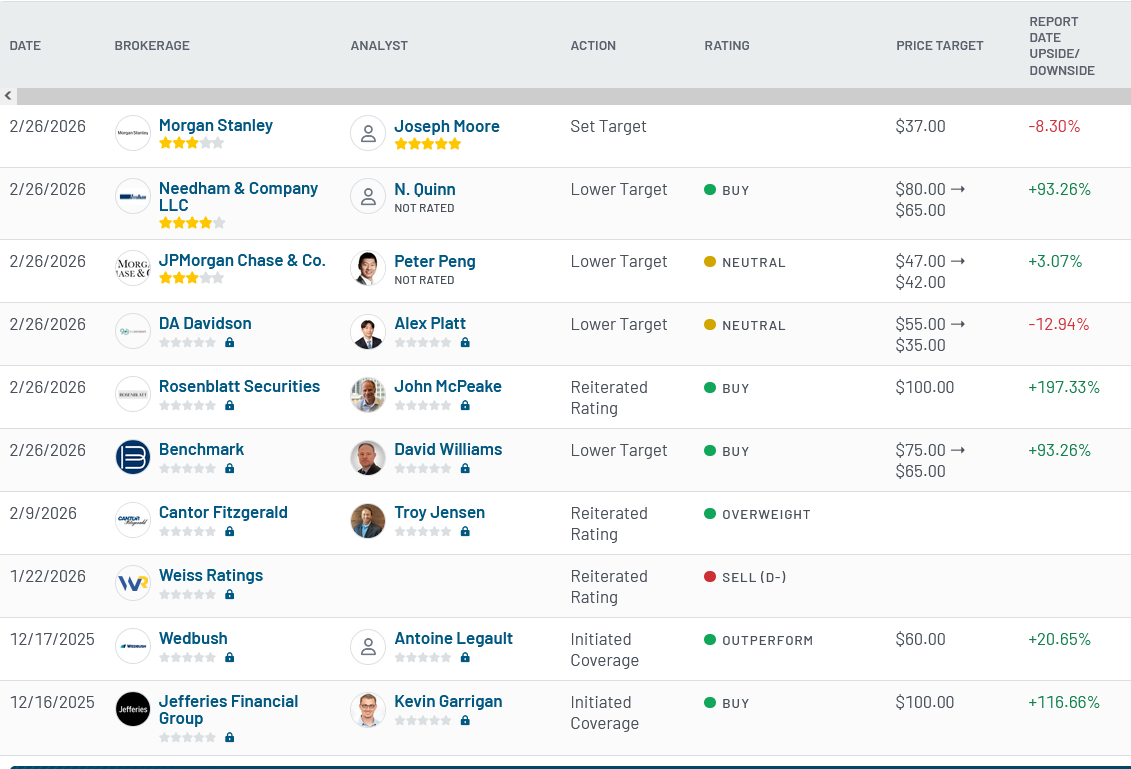The height and width of the screenshot is (769, 1131).
Task: Open Morgan Stanley brokerage logo
Action: coord(133,133)
